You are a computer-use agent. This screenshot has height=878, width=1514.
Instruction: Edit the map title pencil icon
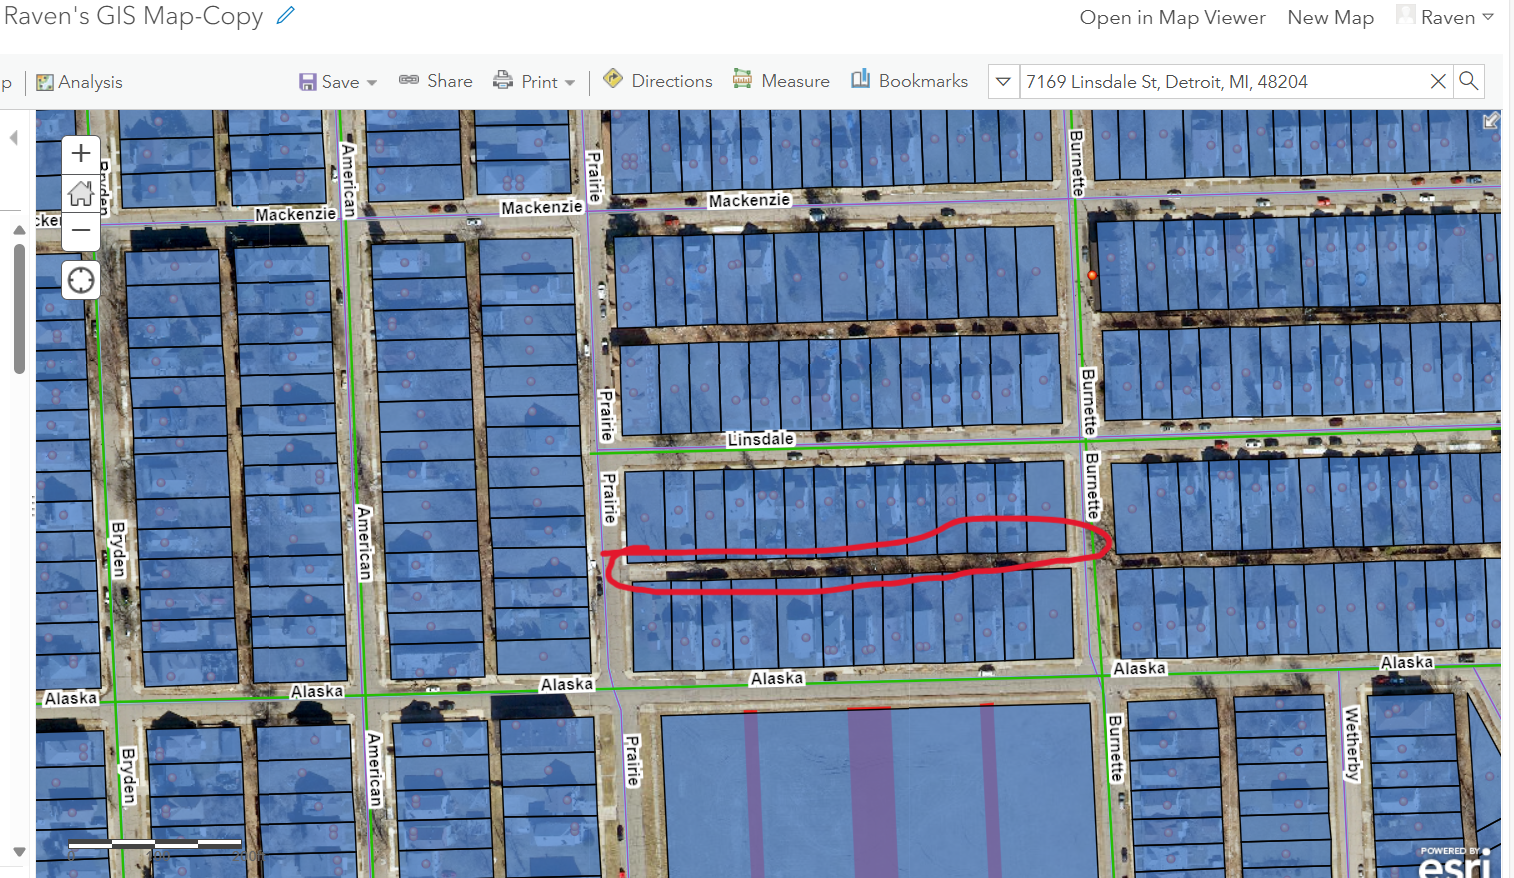click(x=286, y=16)
